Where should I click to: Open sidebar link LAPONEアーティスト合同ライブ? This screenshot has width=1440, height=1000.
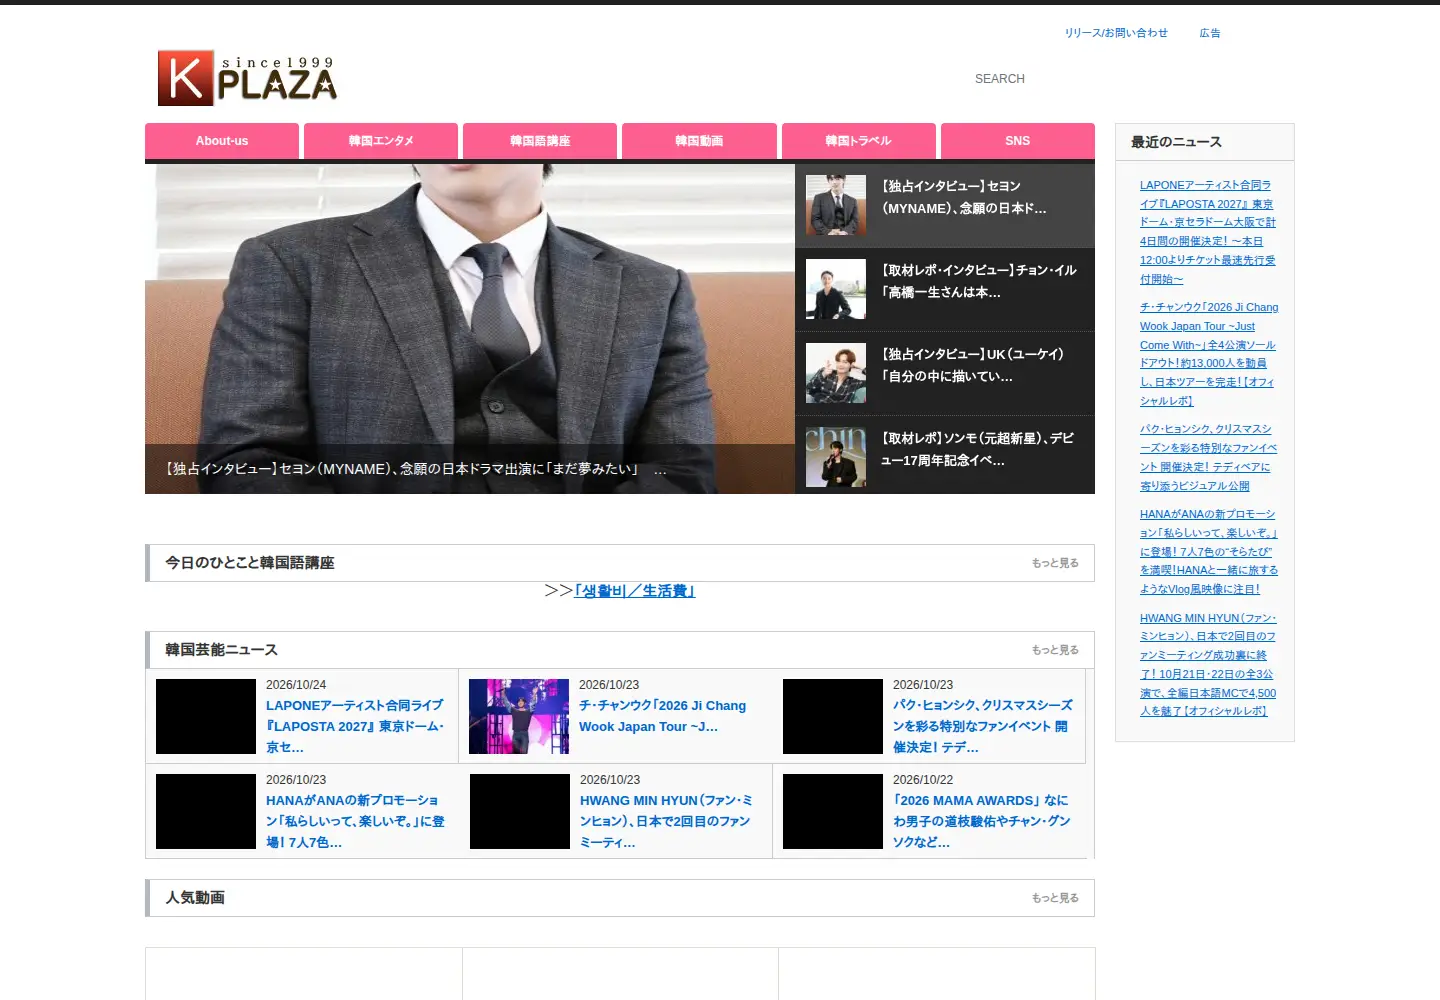click(x=1208, y=232)
